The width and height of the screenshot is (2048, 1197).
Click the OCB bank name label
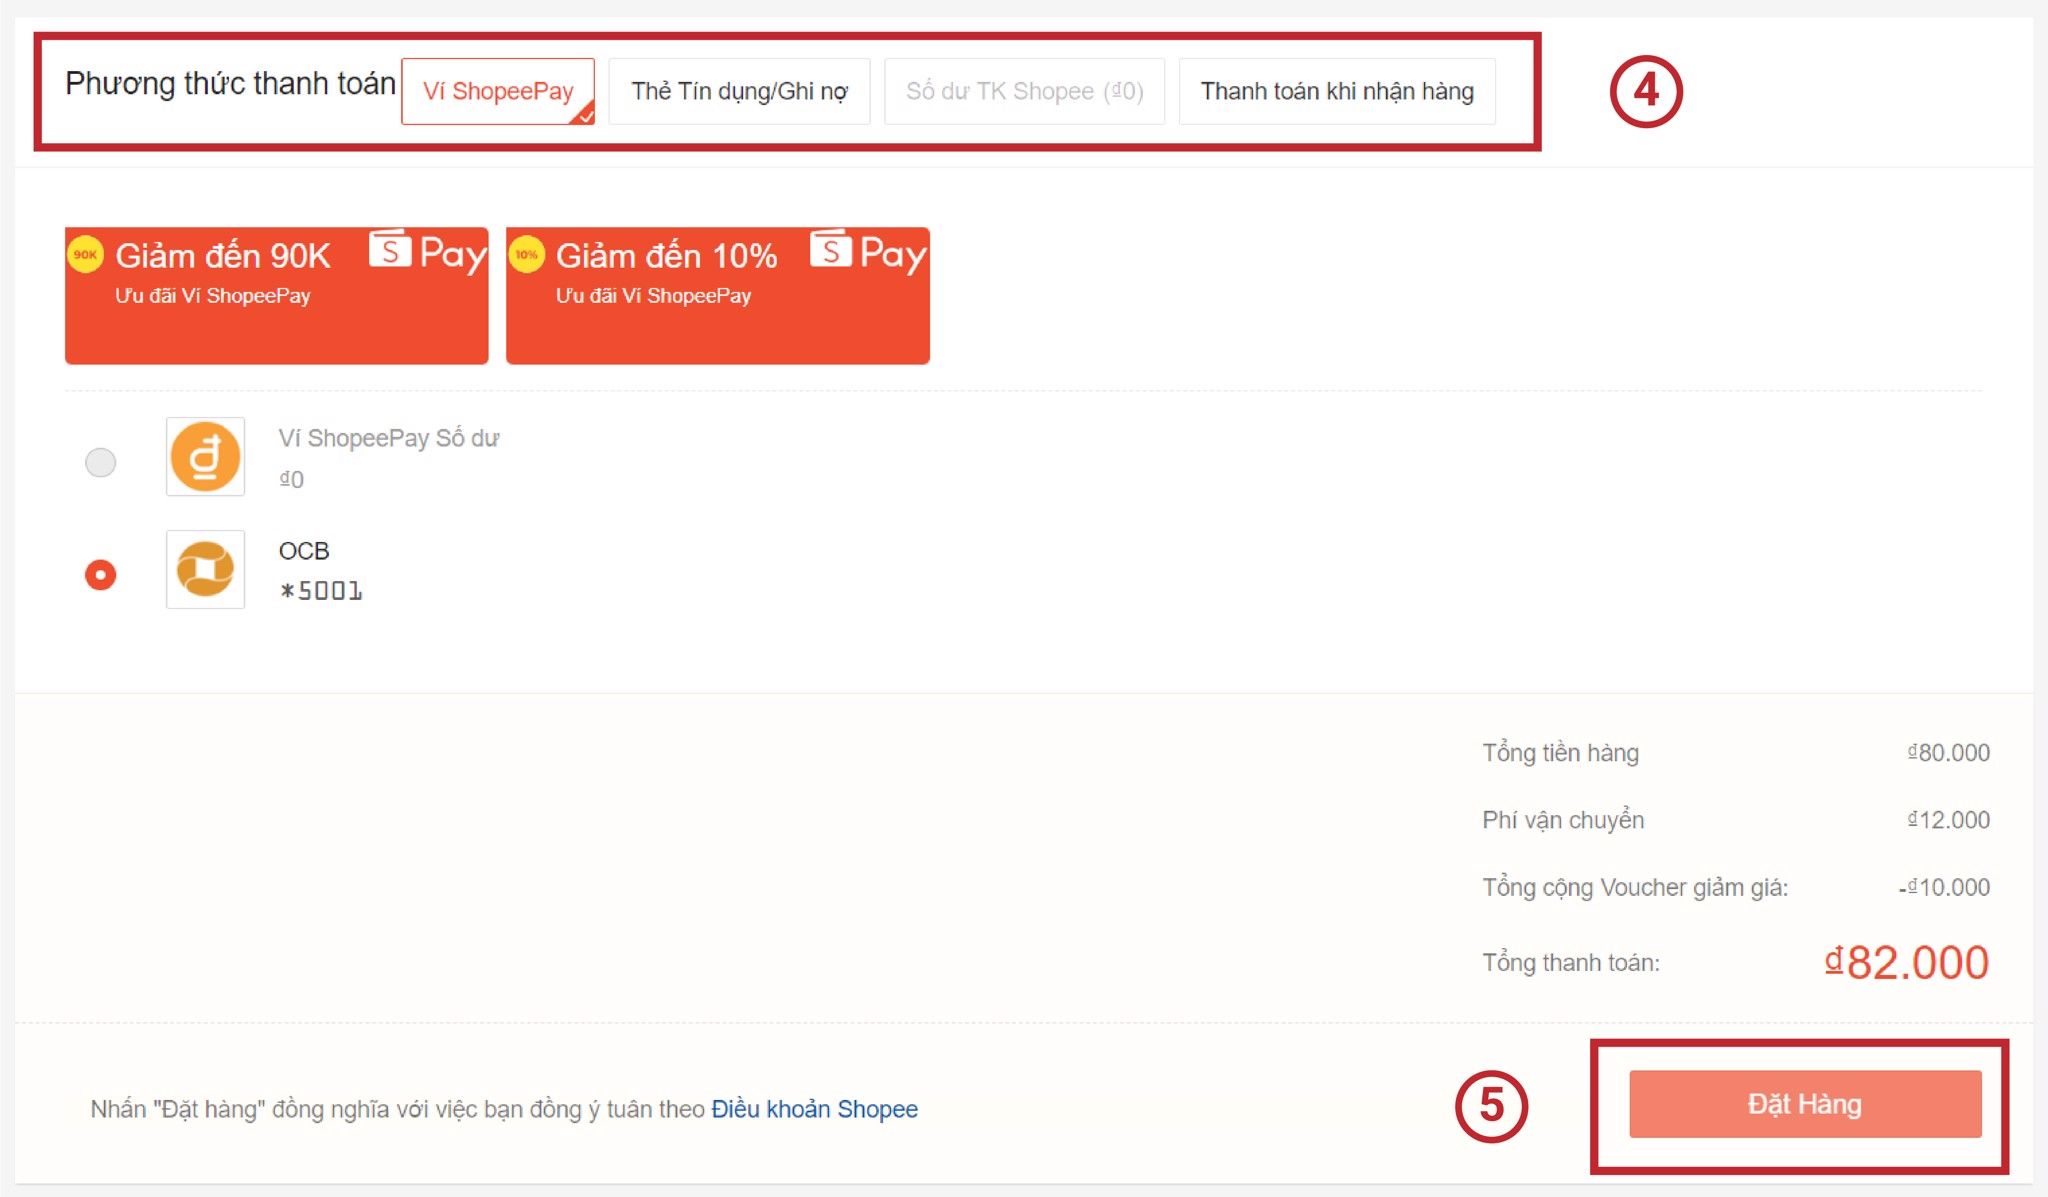tap(304, 551)
